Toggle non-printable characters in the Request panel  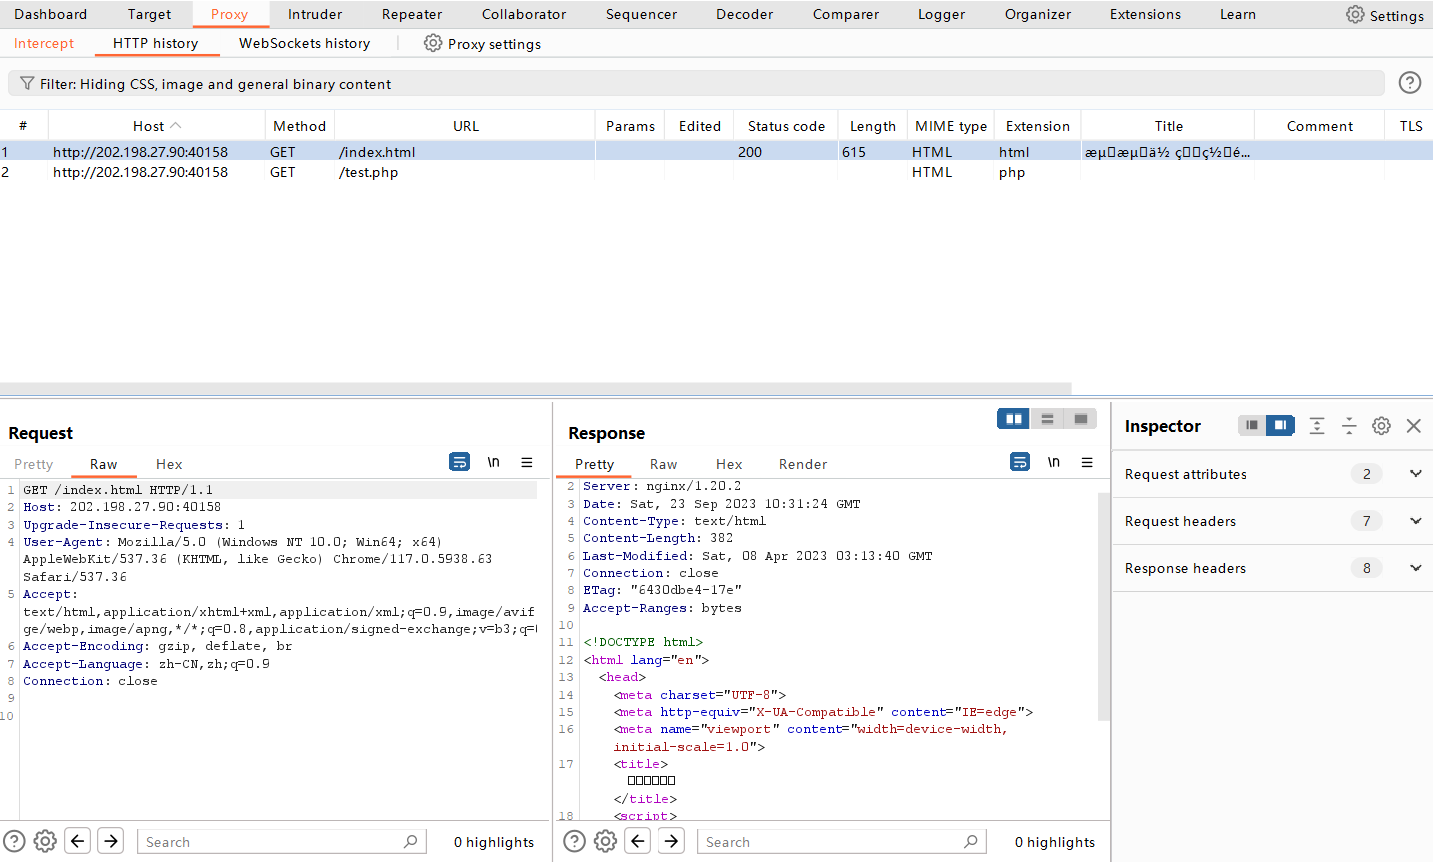(x=493, y=462)
